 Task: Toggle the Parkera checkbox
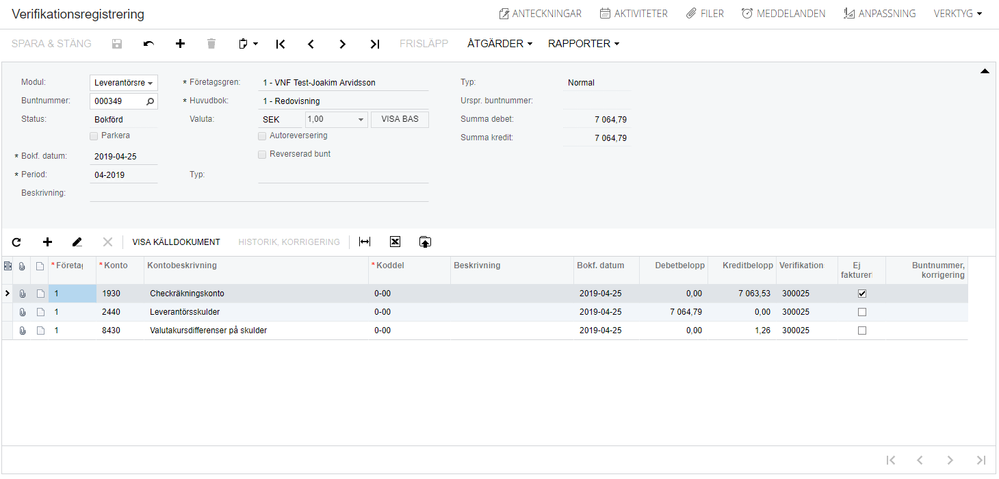(x=95, y=135)
